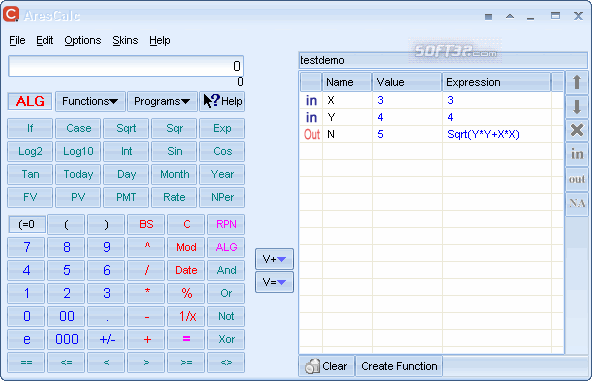Click the digit 7 key
Image resolution: width=592 pixels, height=381 pixels.
26,247
